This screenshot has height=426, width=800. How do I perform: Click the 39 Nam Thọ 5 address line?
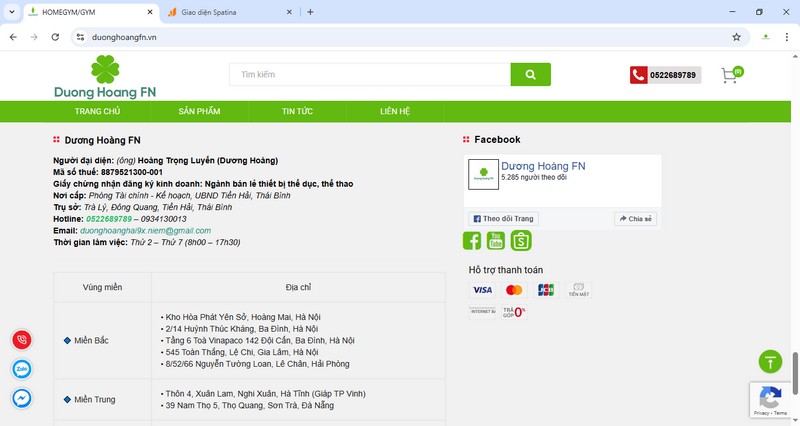[249, 405]
